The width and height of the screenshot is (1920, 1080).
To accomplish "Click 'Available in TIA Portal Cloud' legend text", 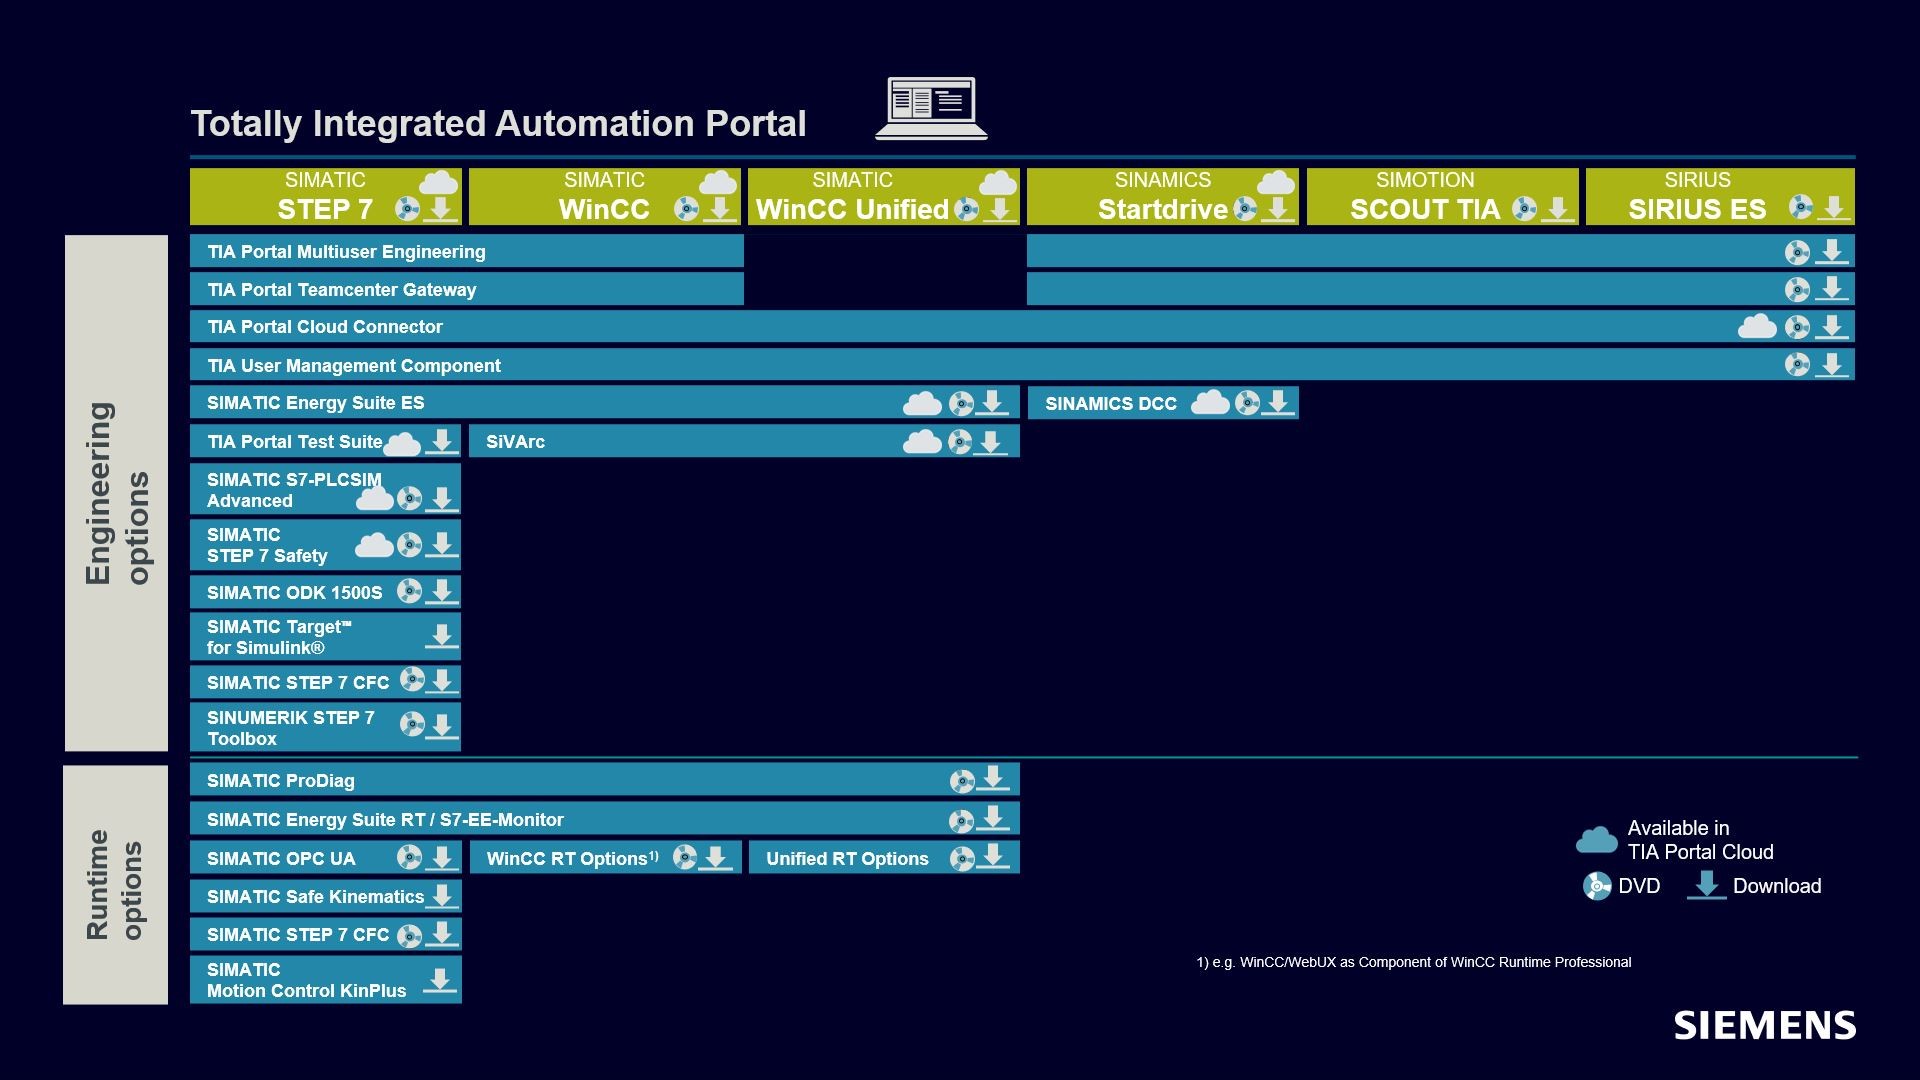I will point(1700,840).
